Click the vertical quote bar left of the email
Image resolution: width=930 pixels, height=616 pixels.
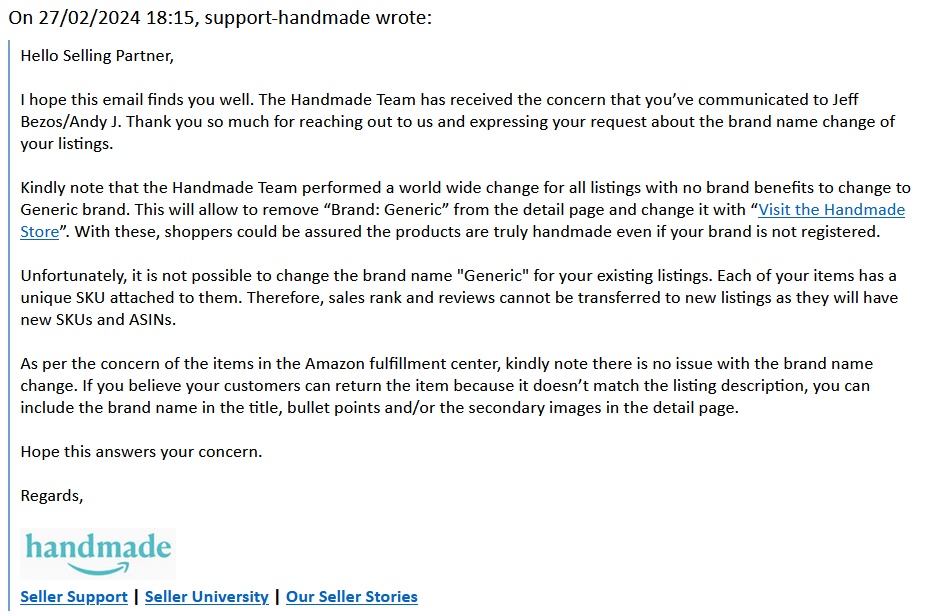click(x=9, y=325)
